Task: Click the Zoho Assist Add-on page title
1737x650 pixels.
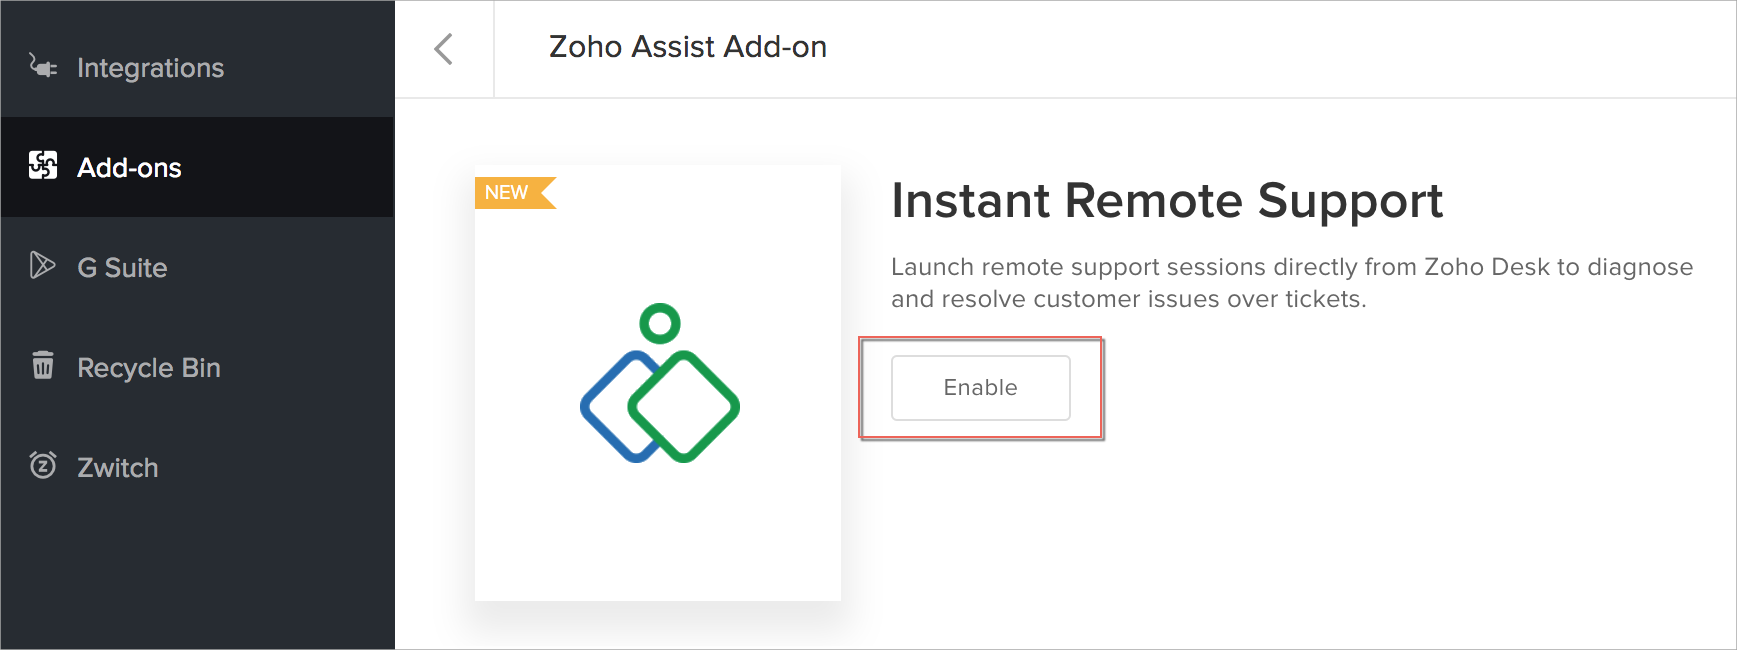Action: (687, 47)
